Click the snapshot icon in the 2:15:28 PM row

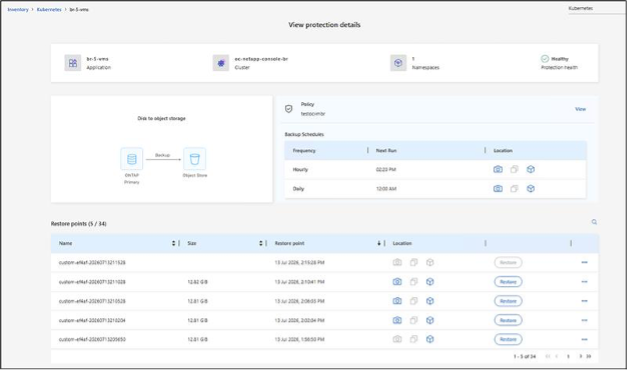397,263
